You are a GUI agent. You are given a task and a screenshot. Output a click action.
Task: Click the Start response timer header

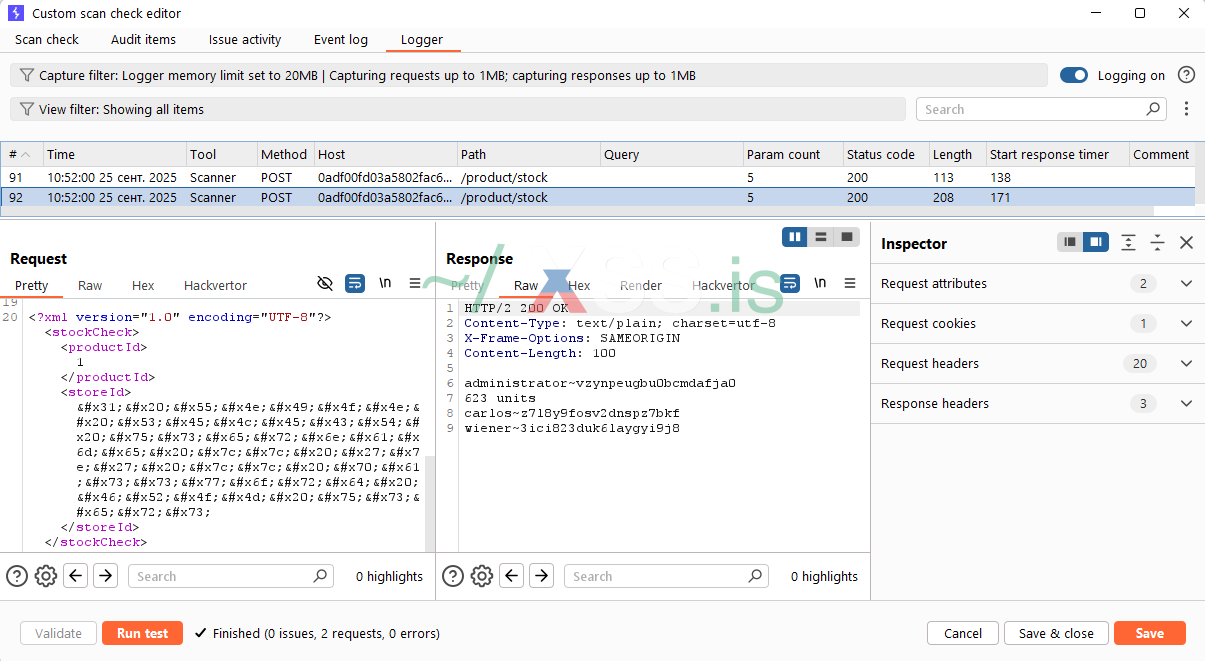click(1056, 154)
